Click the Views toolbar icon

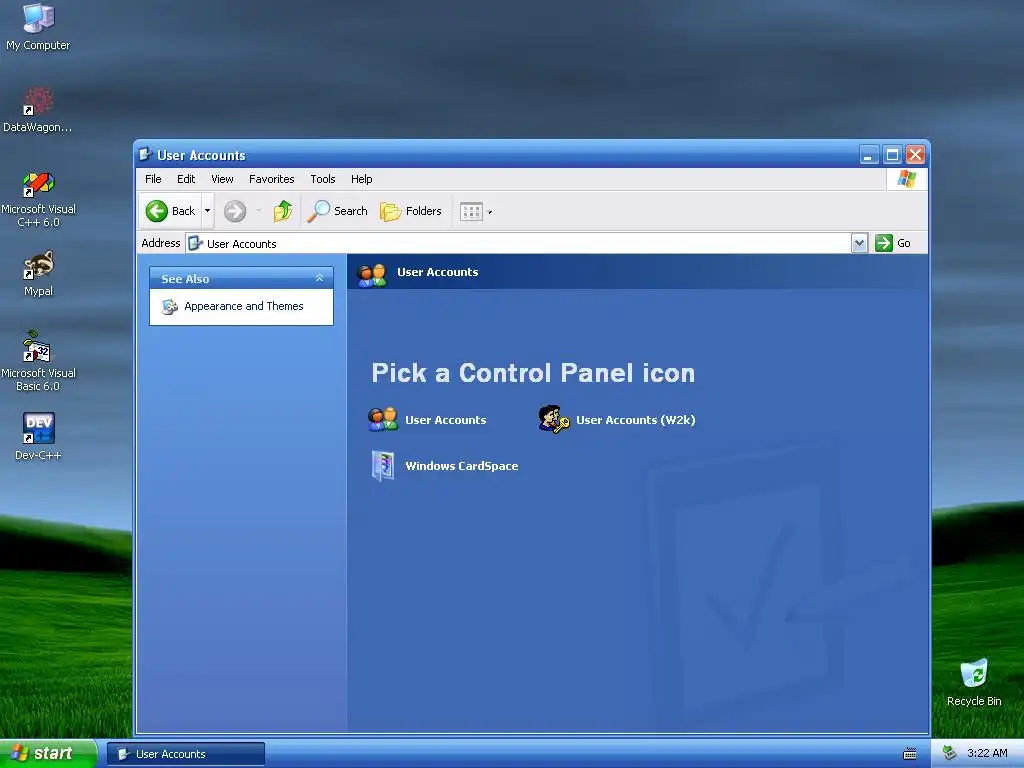coord(471,212)
